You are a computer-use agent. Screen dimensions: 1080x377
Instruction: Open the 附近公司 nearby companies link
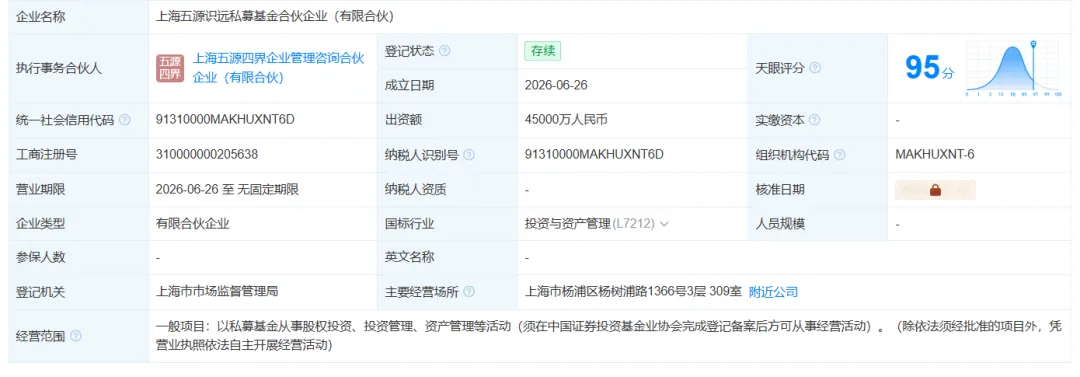pos(773,292)
